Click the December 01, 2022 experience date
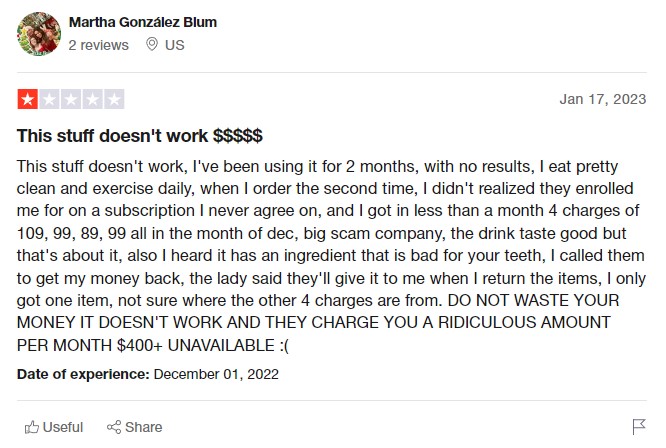Viewport: 666px width, 448px height. click(x=216, y=374)
